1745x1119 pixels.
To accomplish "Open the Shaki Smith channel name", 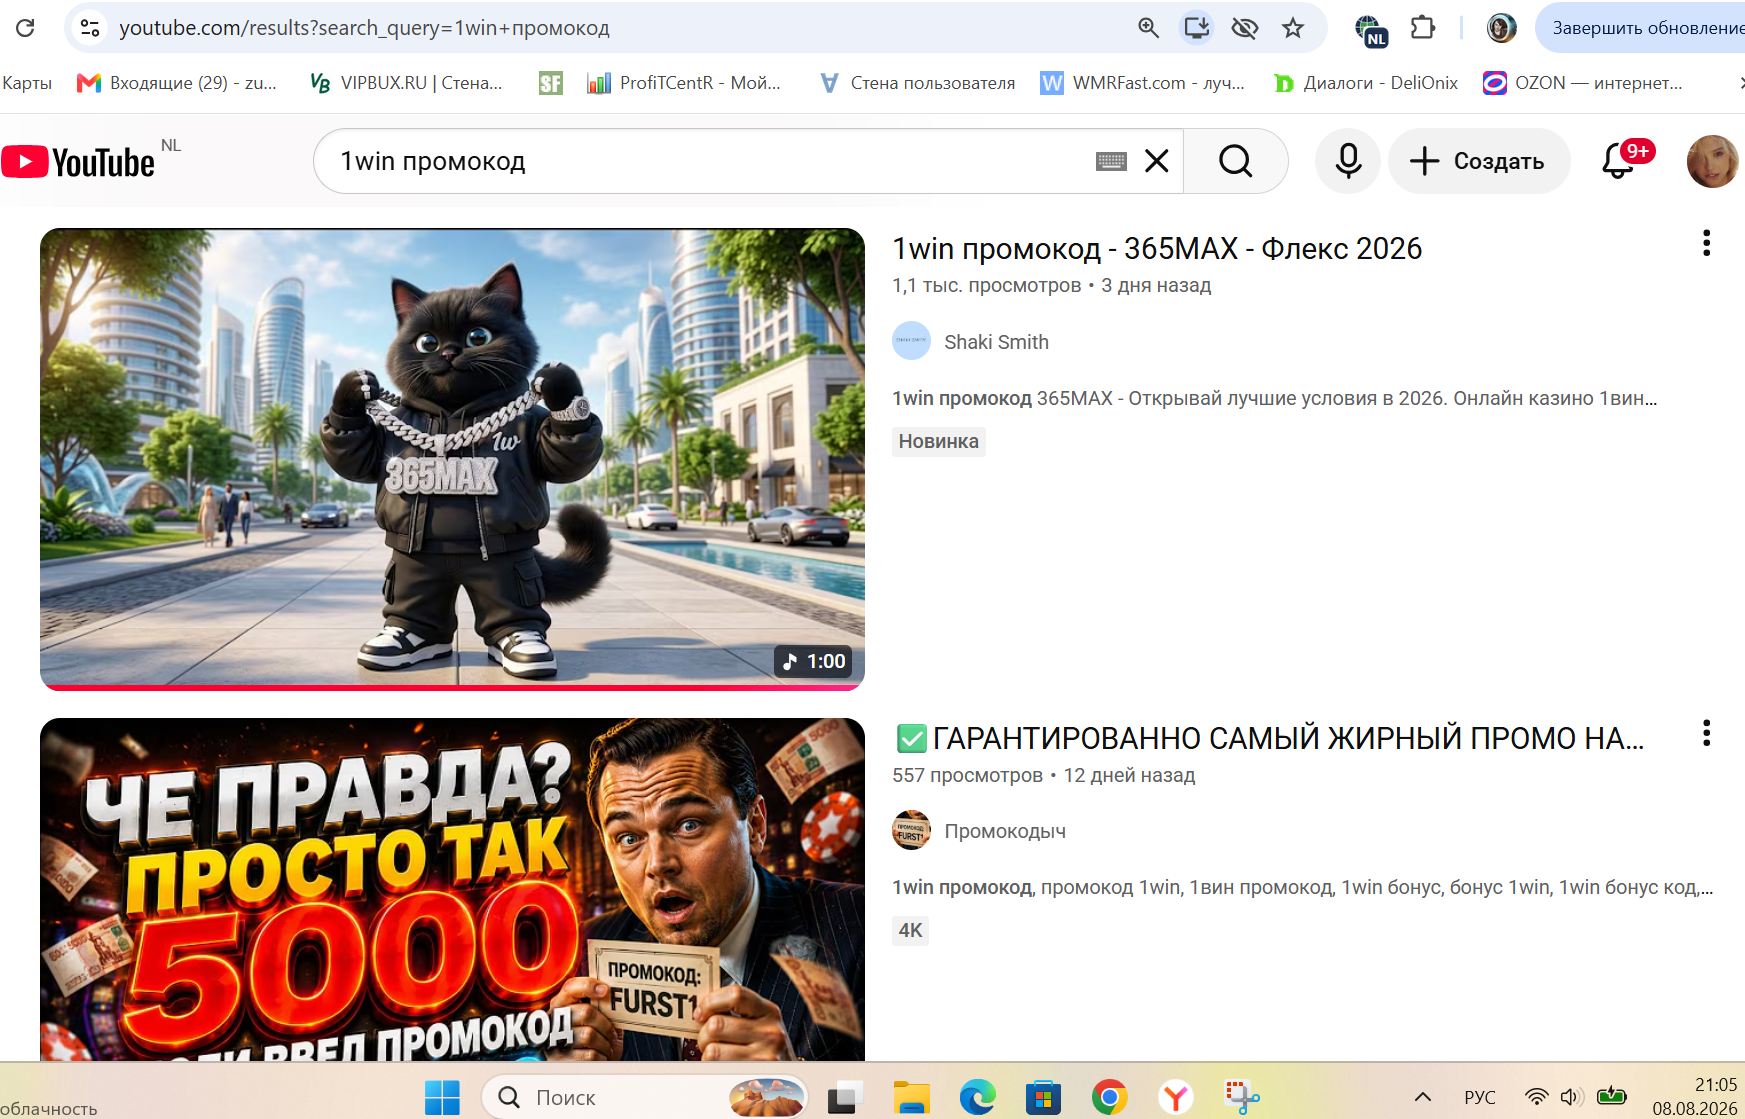I will pos(996,342).
